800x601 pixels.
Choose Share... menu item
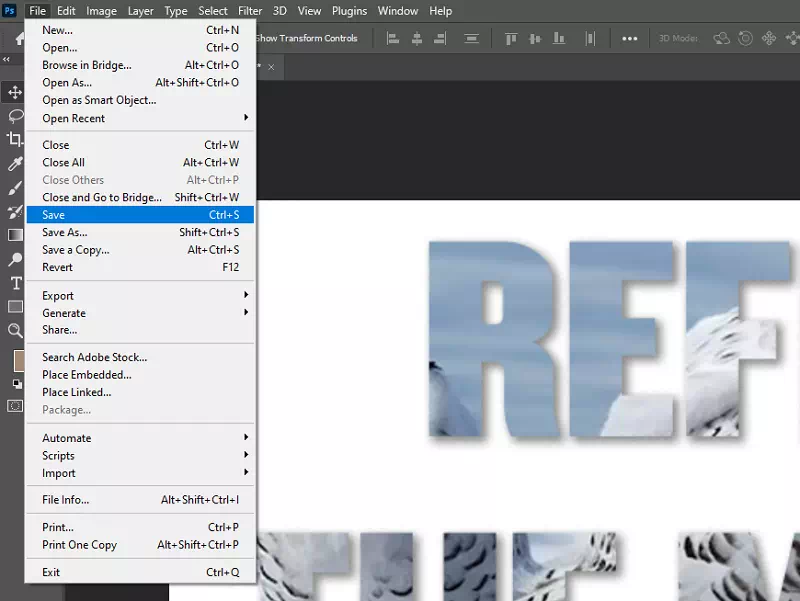(x=140, y=330)
